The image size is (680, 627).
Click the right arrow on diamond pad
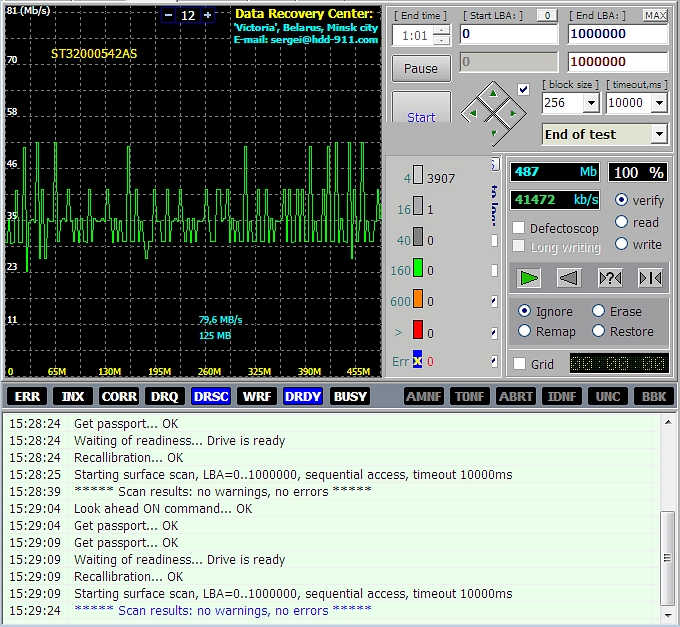pyautogui.click(x=513, y=113)
